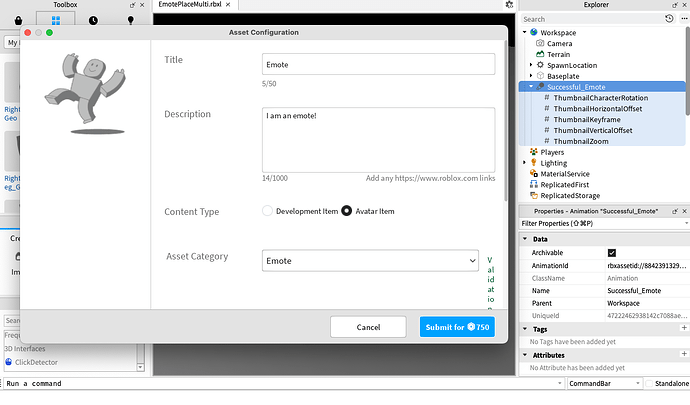The height and width of the screenshot is (405, 690).
Task: Click the Submit for 750 button
Action: click(457, 327)
